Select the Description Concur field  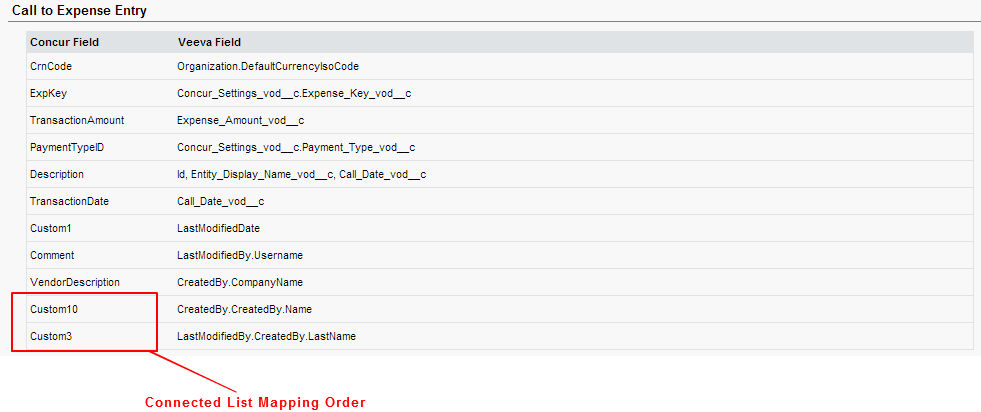pyautogui.click(x=57, y=174)
